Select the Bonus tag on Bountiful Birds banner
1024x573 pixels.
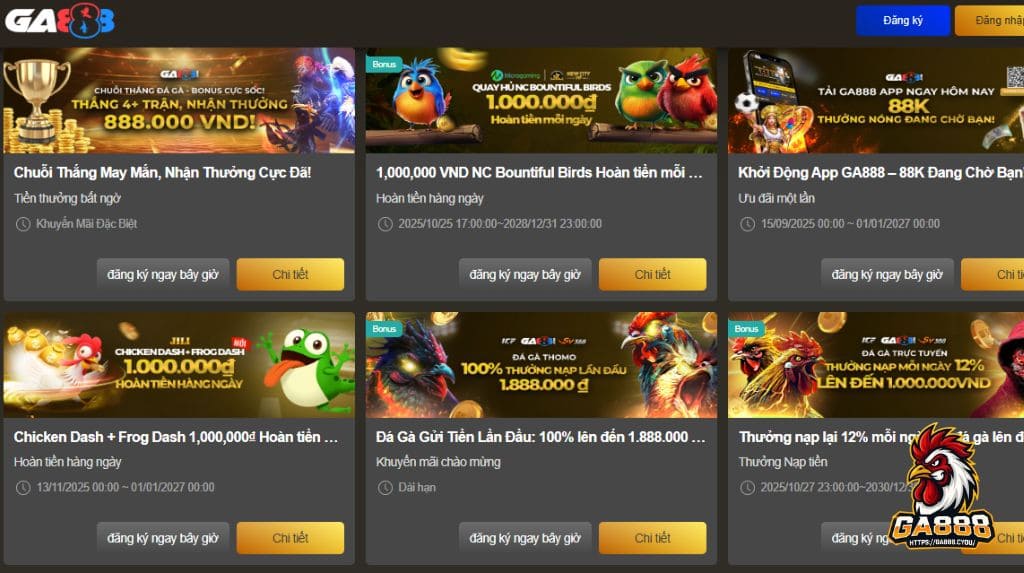coord(384,64)
